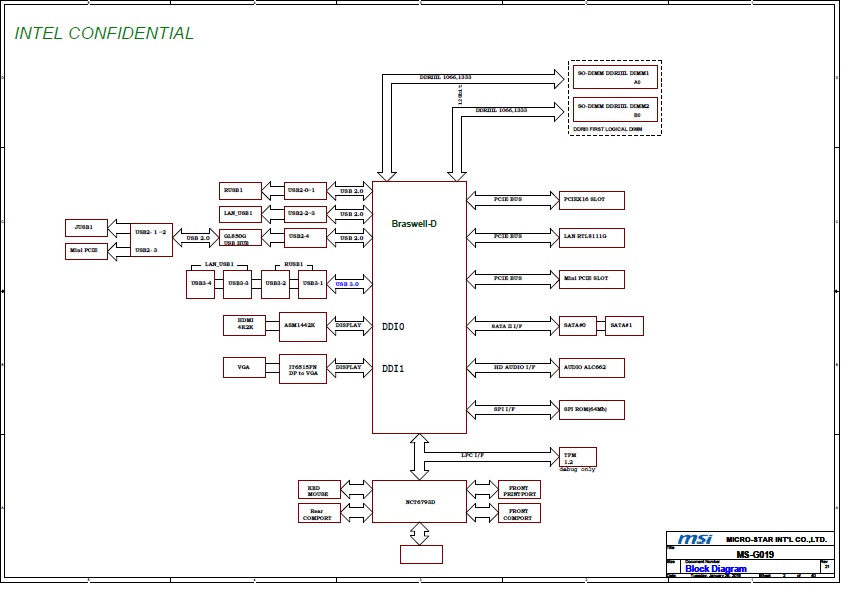The width and height of the screenshot is (851, 602).
Task: Select the SPI ROM(64Mb) box
Action: click(591, 409)
